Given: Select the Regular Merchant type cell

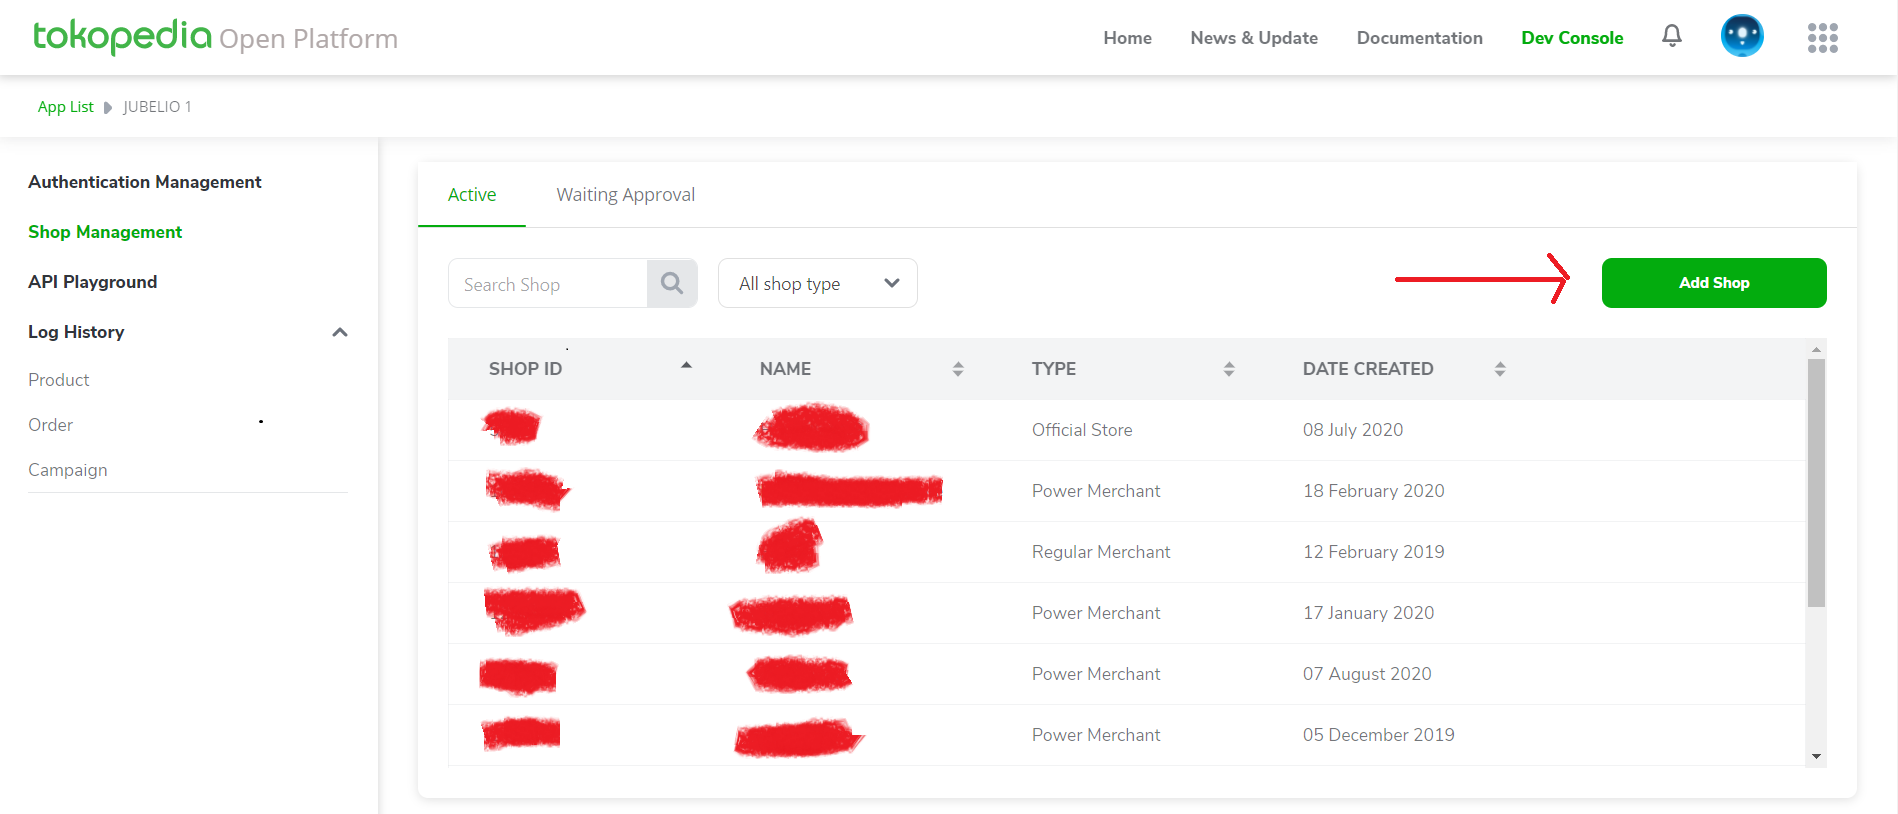Looking at the screenshot, I should click(x=1101, y=552).
